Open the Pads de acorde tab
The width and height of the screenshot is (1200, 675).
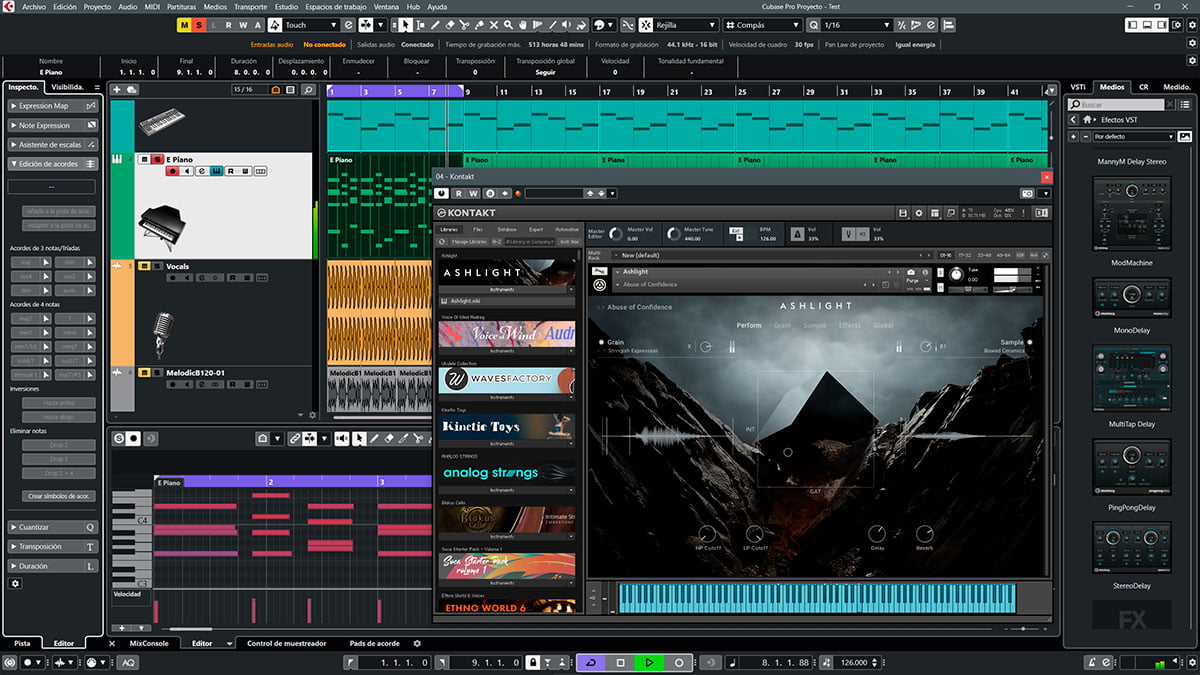coord(374,644)
